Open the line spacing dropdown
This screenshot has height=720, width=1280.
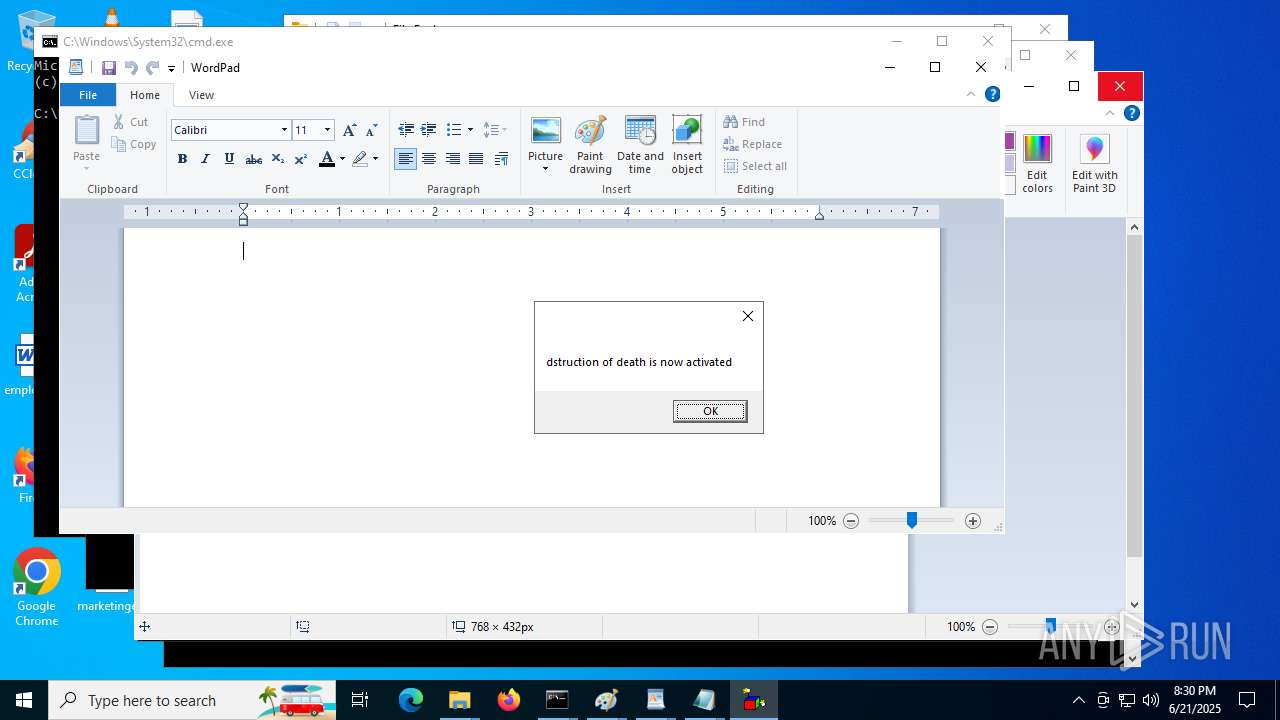pos(494,130)
